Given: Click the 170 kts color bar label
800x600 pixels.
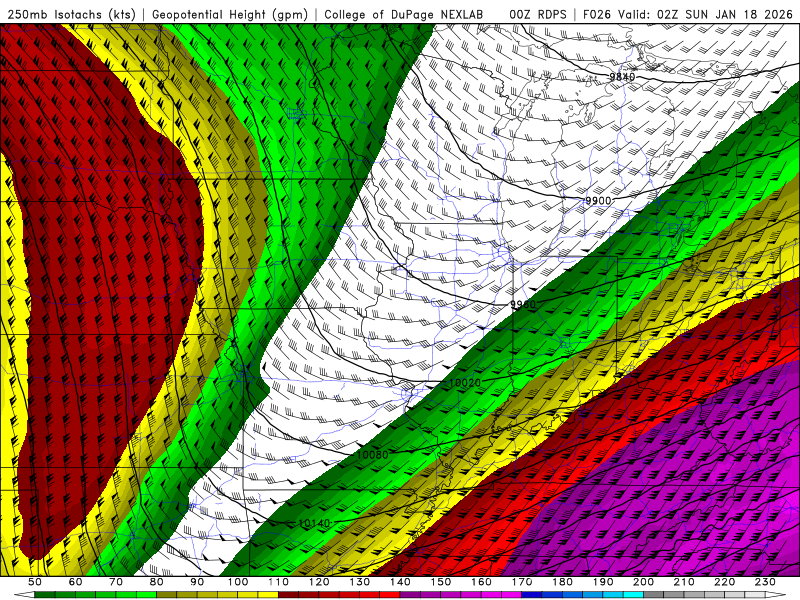Looking at the screenshot, I should pyautogui.click(x=522, y=582).
